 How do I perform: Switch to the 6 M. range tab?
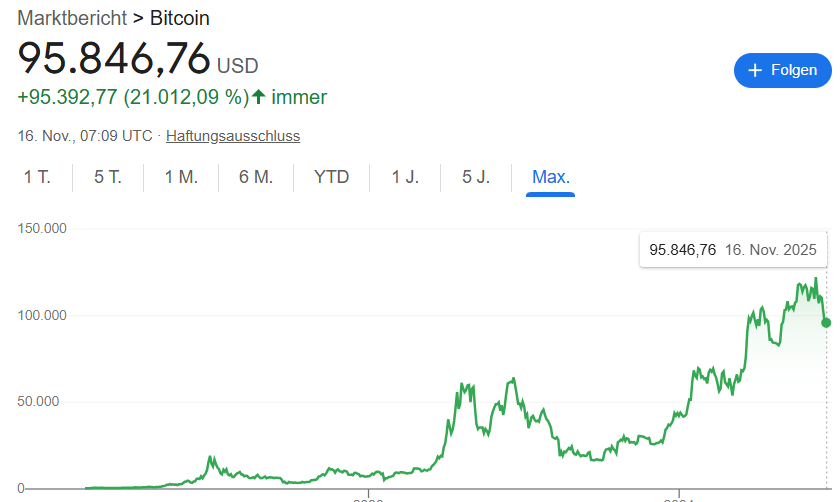click(x=256, y=177)
